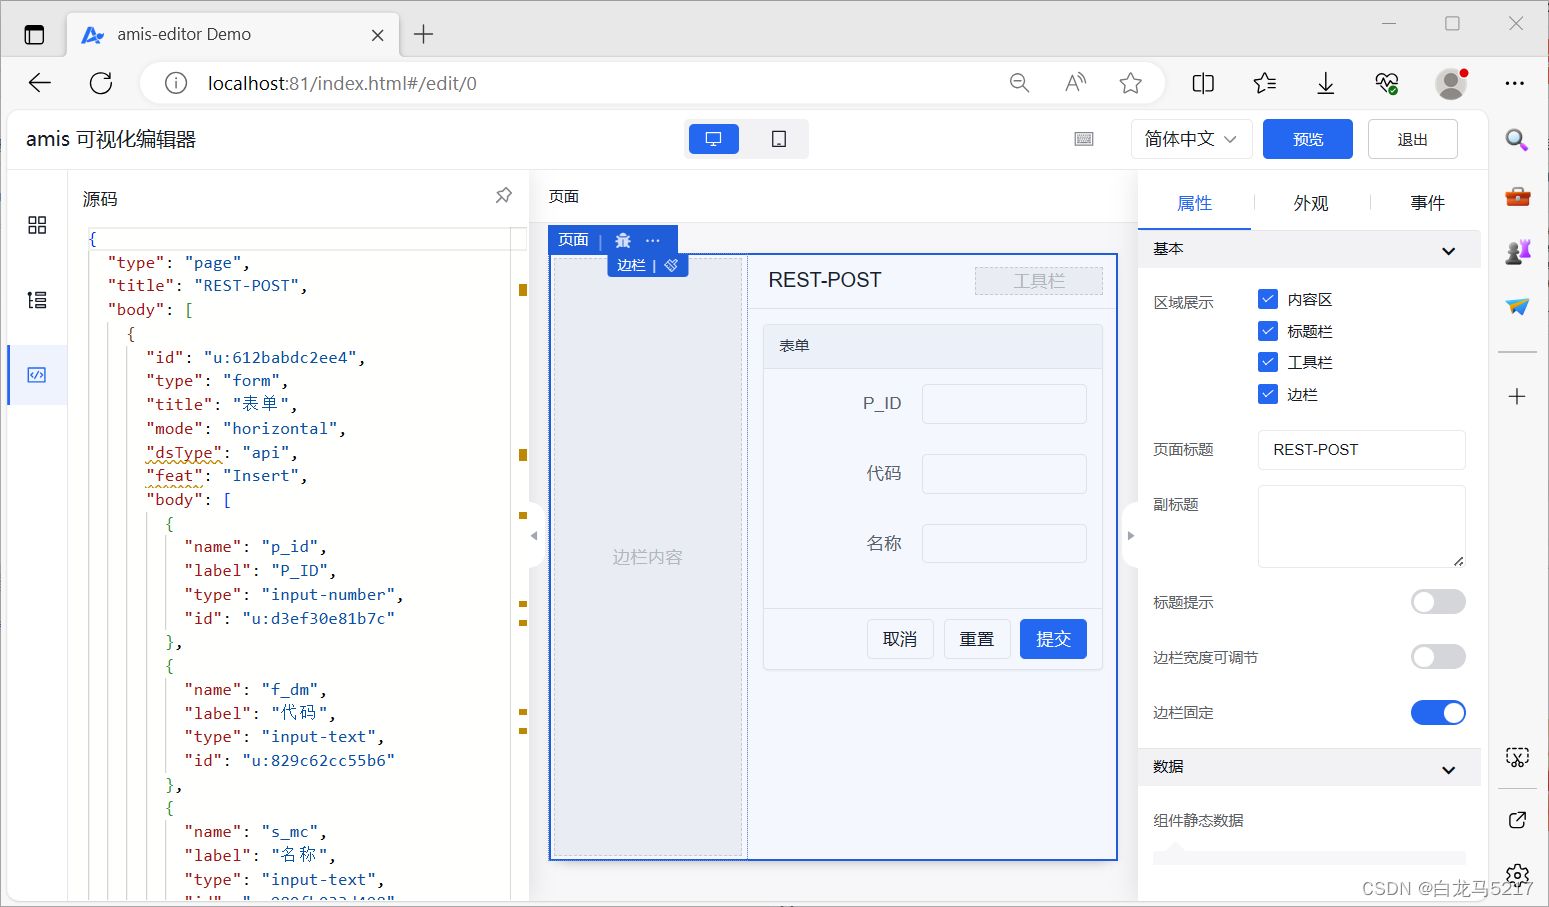Click Edge sidebar screenshot icon
1549x907 pixels.
(x=1517, y=757)
